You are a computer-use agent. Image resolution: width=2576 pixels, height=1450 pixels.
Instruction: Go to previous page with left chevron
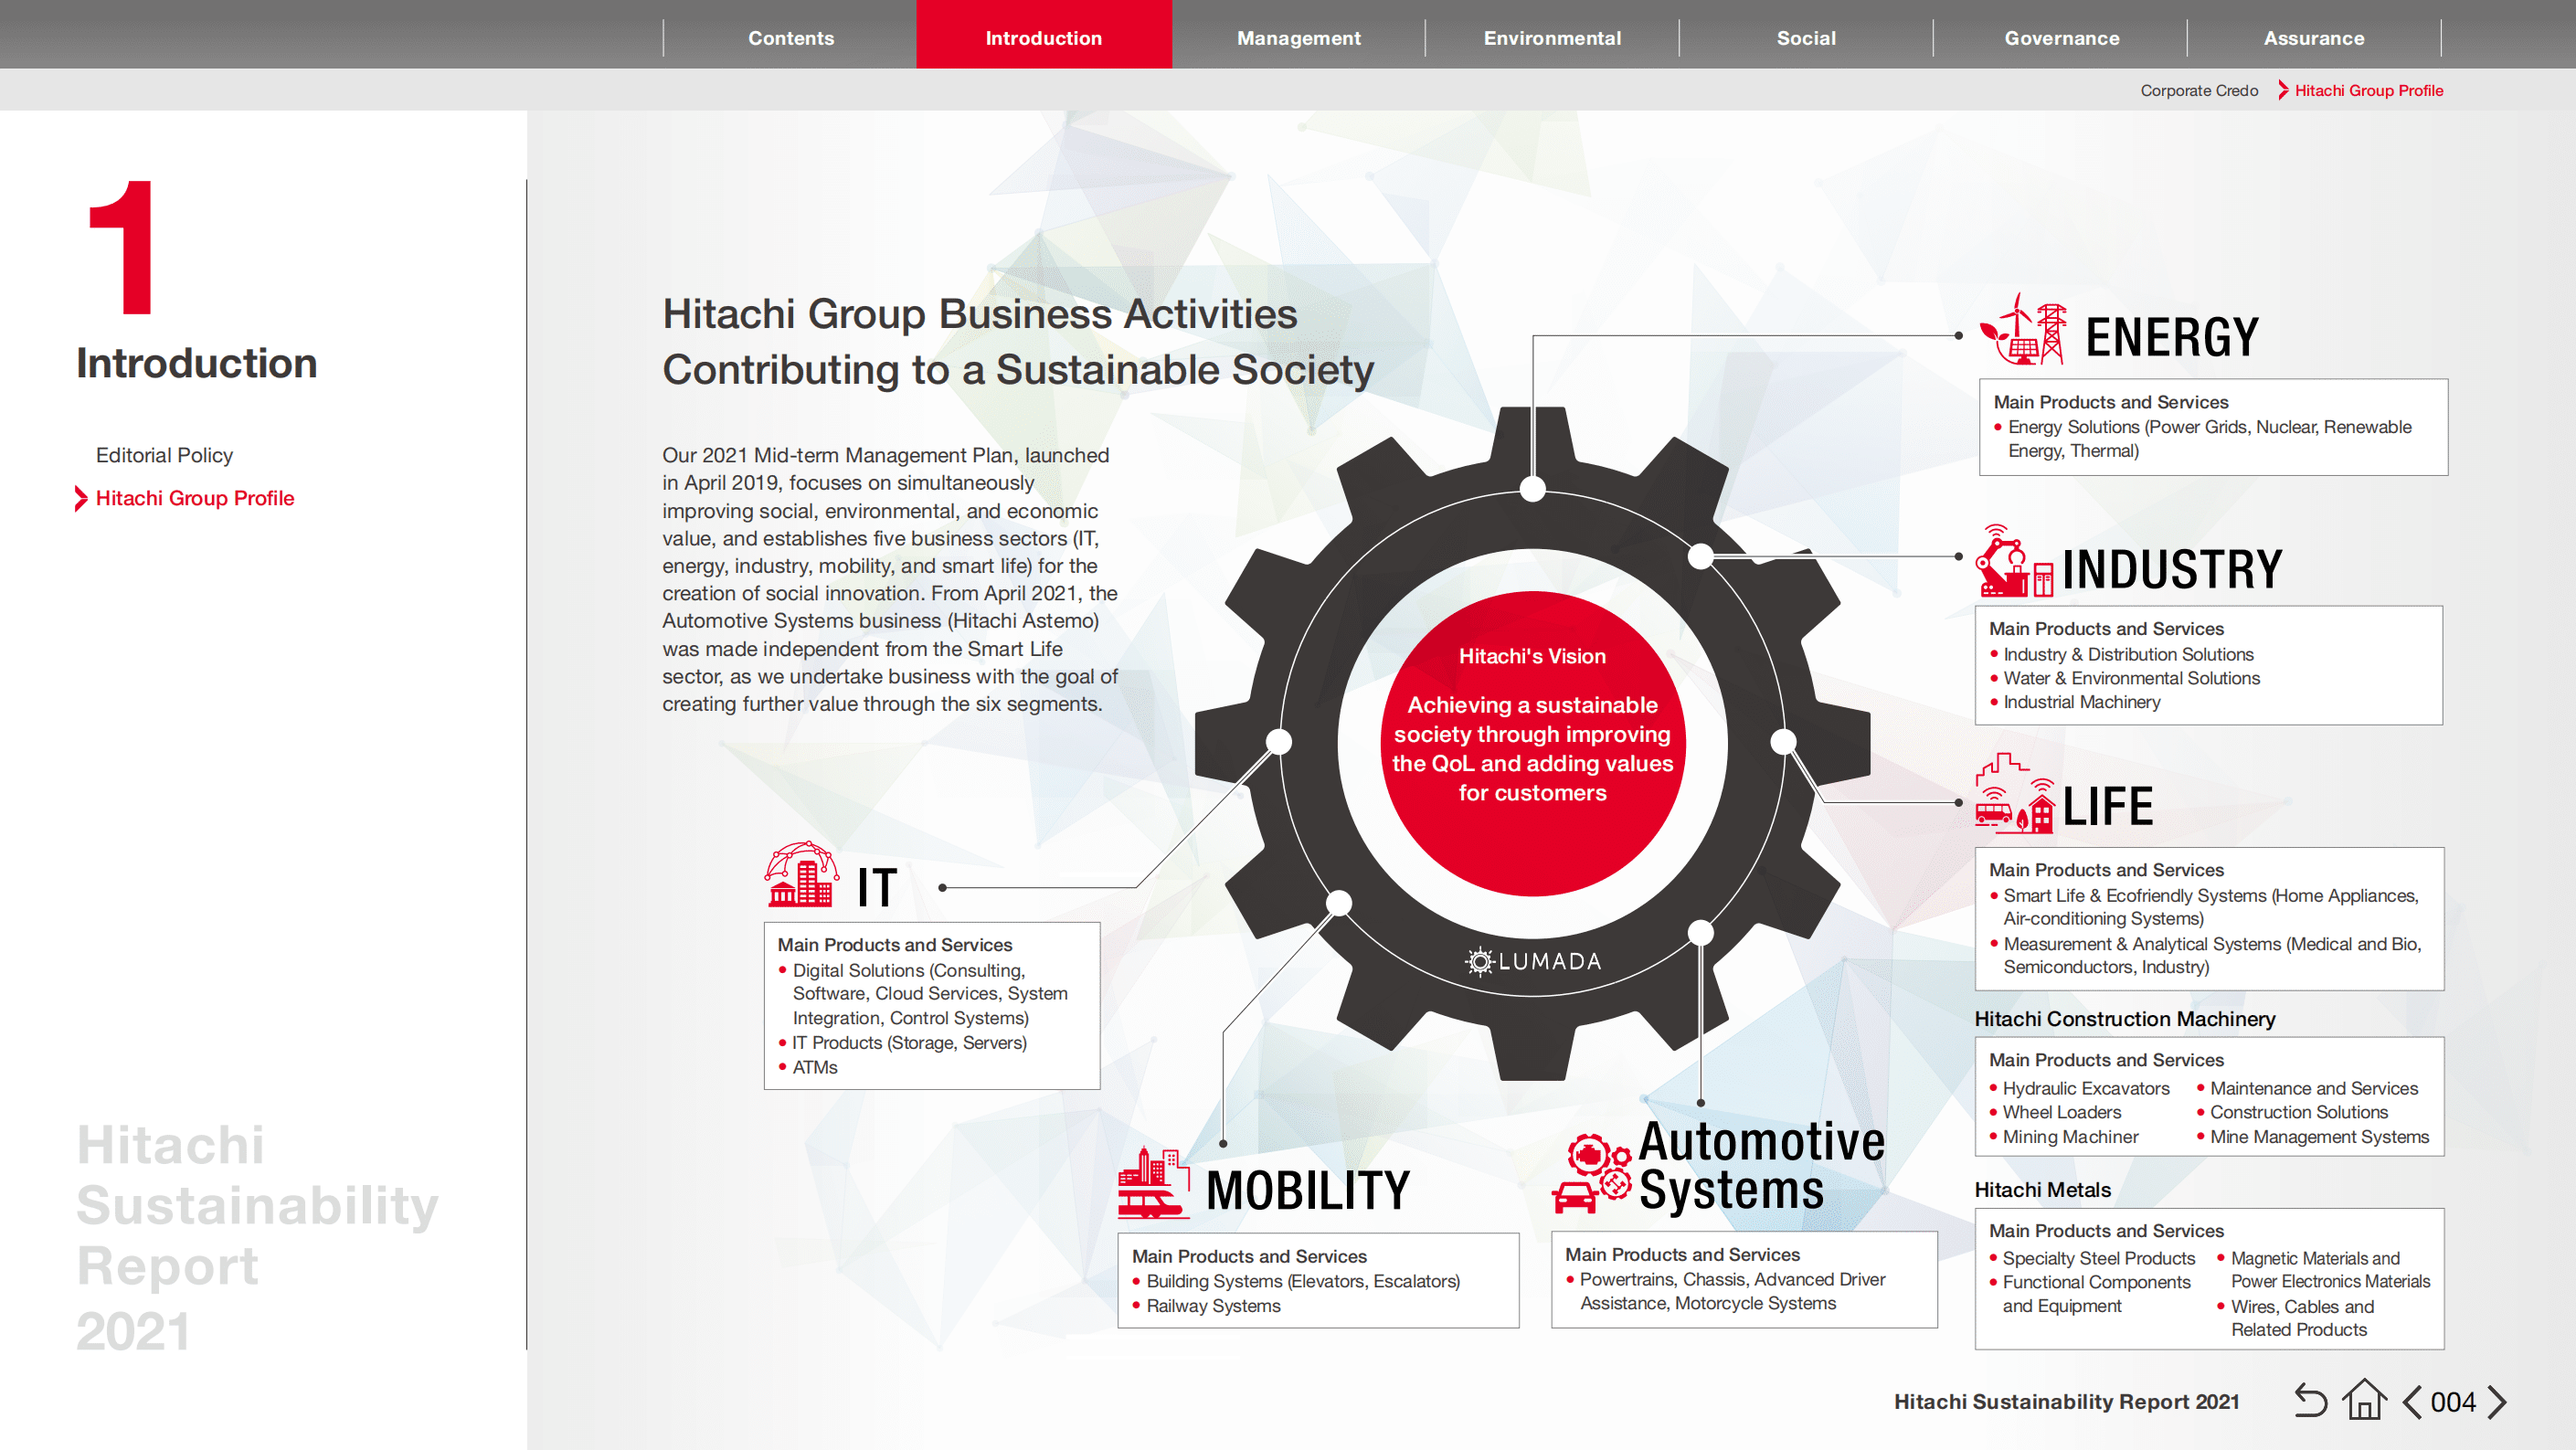(2412, 1401)
